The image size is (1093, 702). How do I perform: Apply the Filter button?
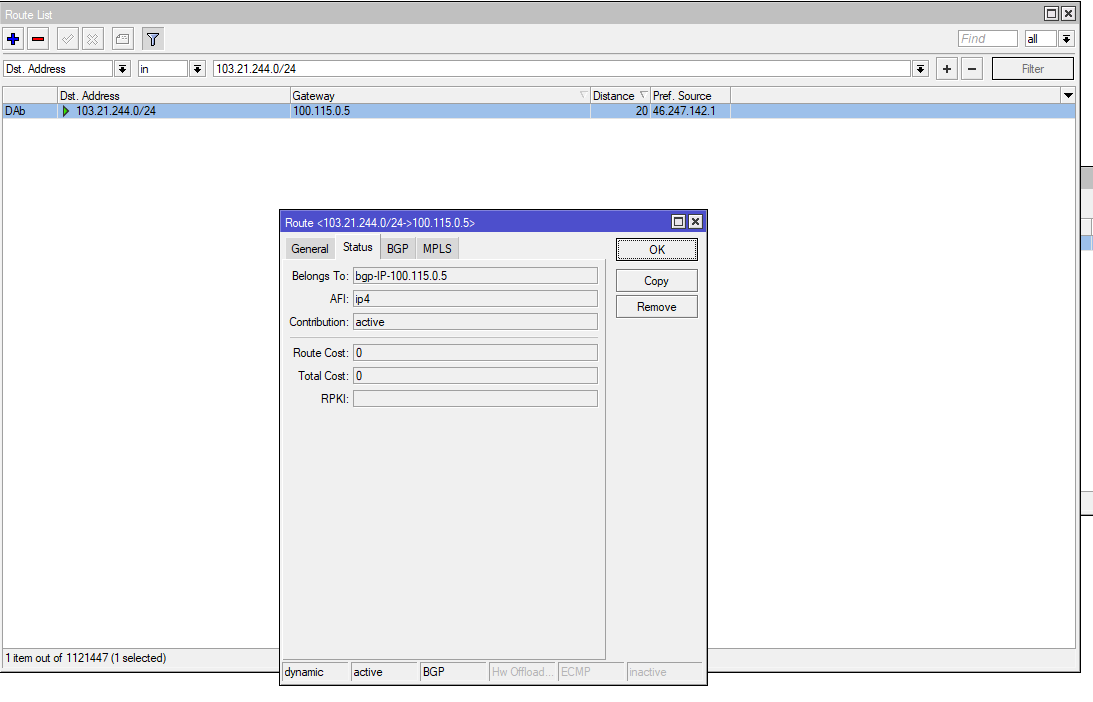click(1032, 69)
